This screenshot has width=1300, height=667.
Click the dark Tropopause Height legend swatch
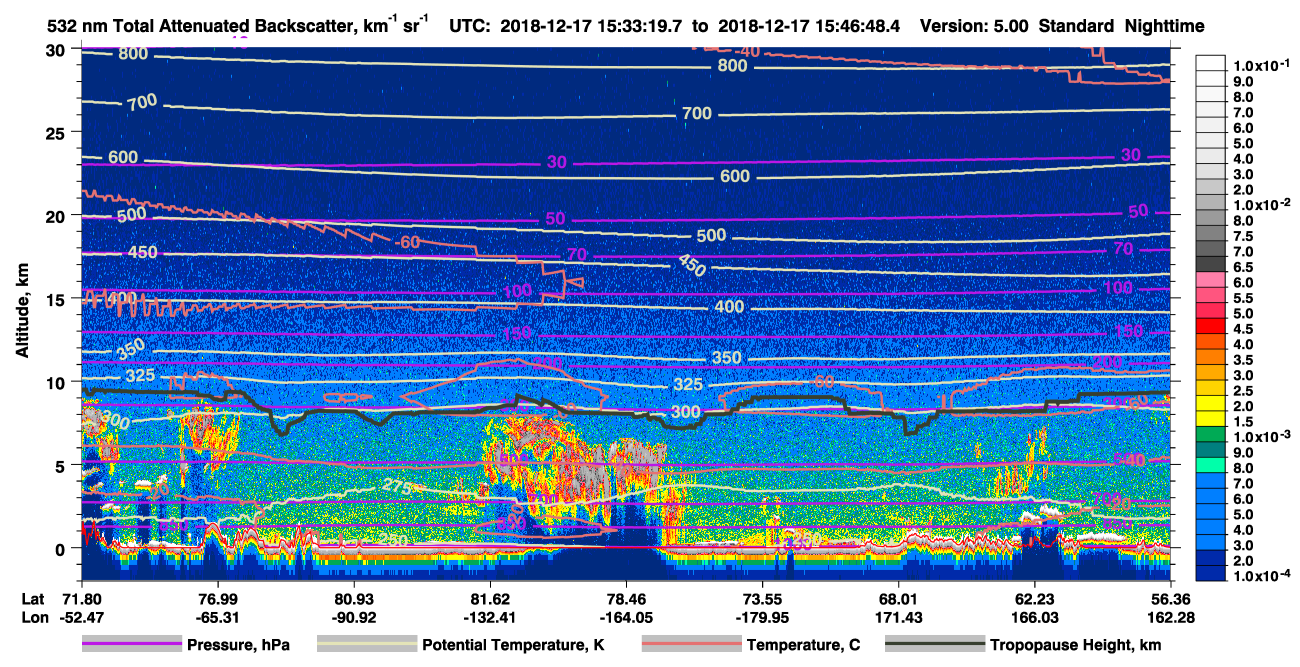pyautogui.click(x=936, y=645)
